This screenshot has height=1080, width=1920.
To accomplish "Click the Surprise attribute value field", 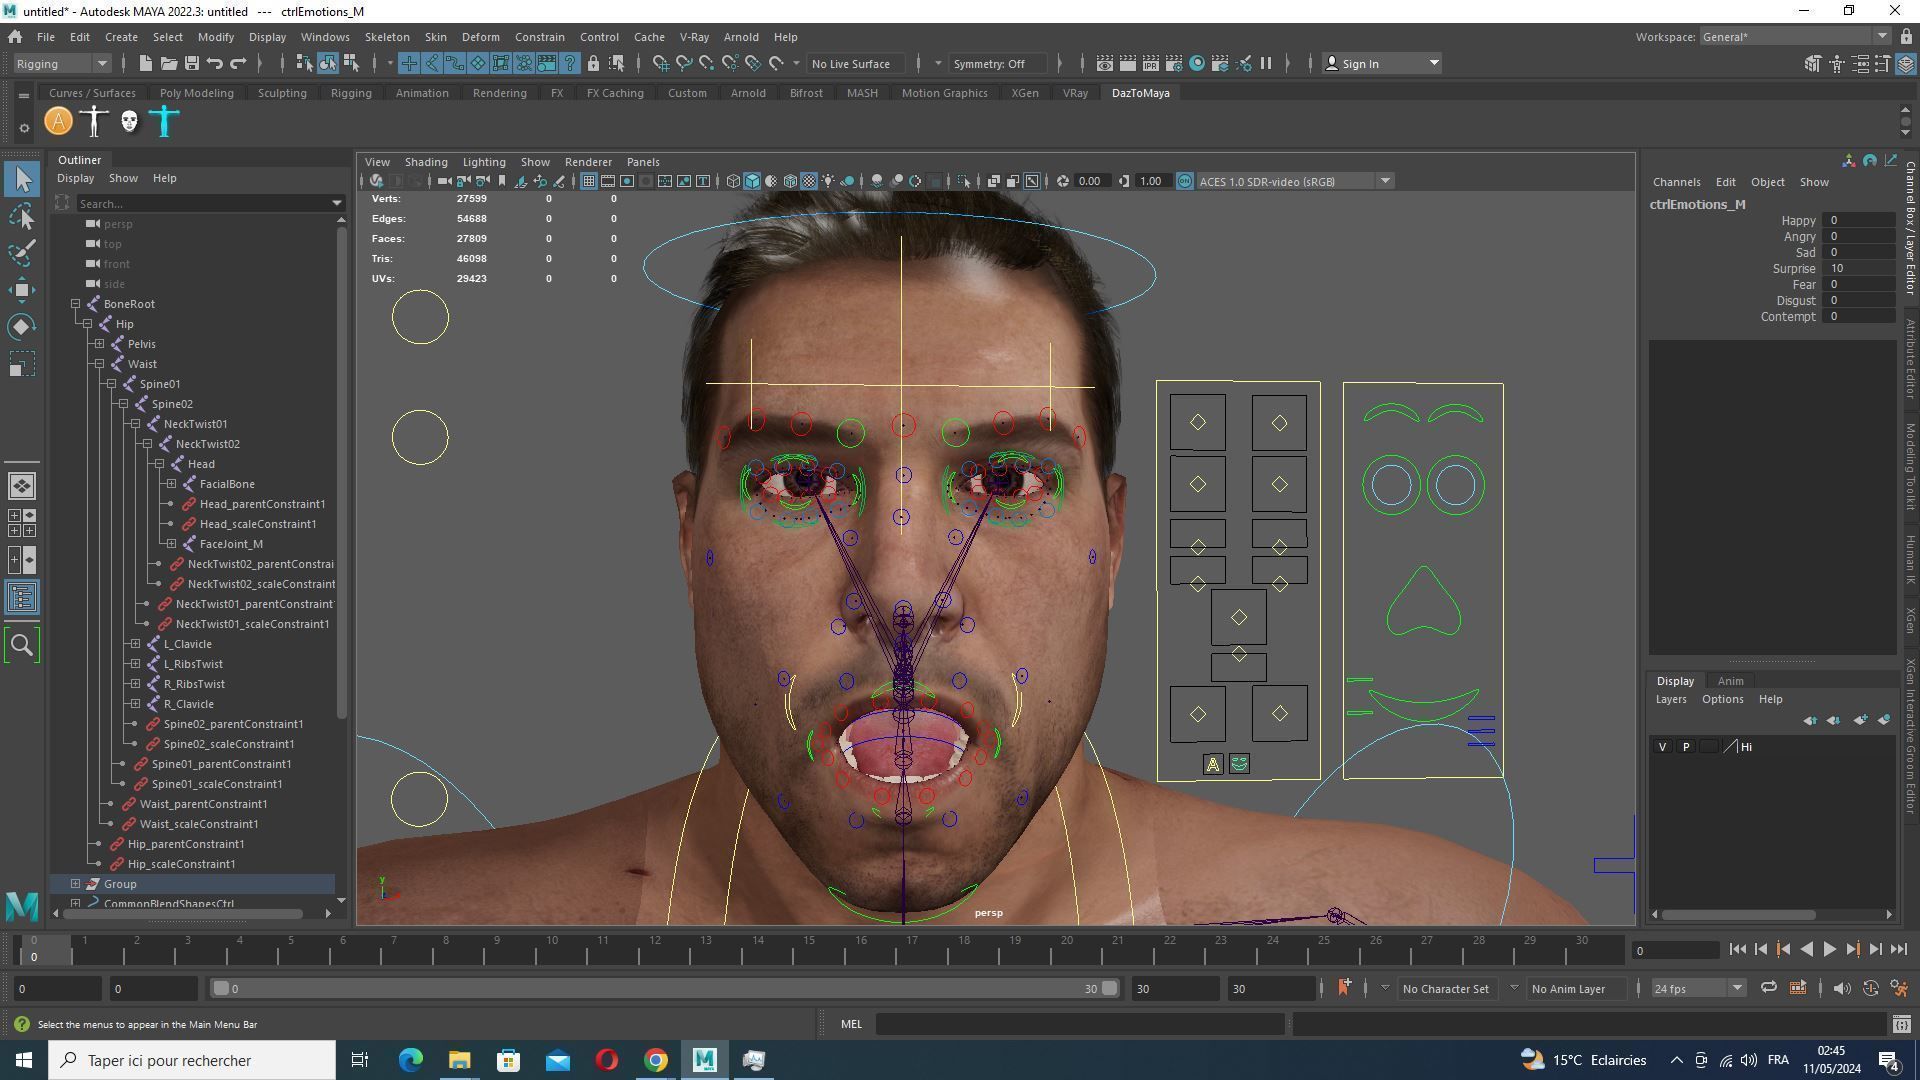I will coord(1857,268).
